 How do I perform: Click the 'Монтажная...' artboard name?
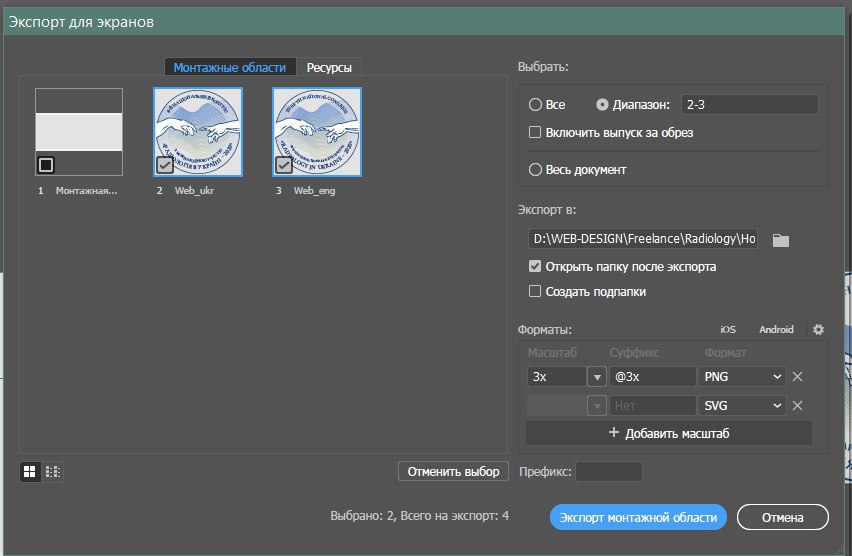86,191
